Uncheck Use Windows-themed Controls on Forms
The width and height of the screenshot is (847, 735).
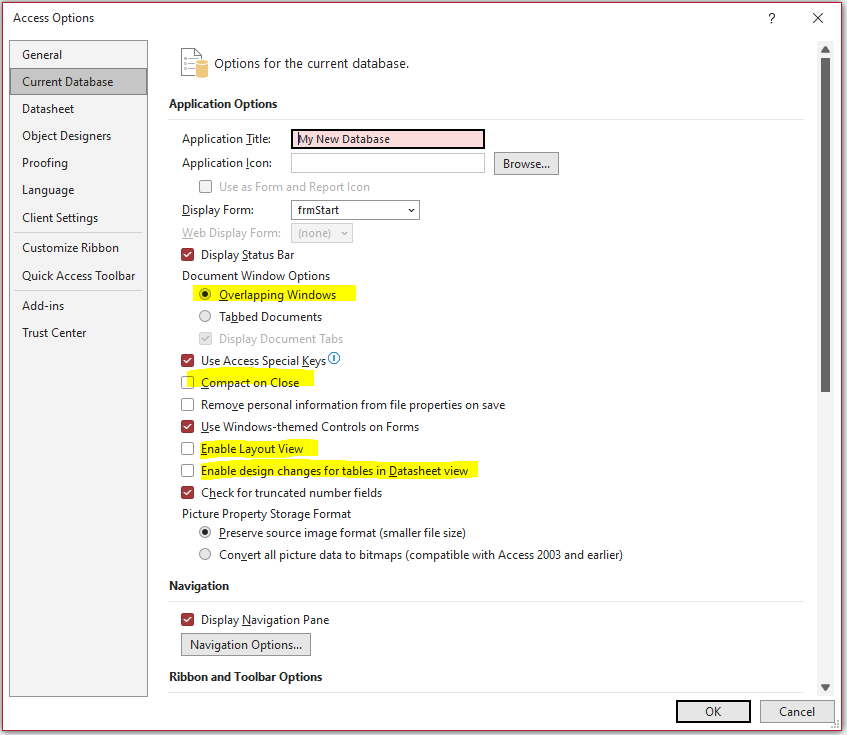187,427
